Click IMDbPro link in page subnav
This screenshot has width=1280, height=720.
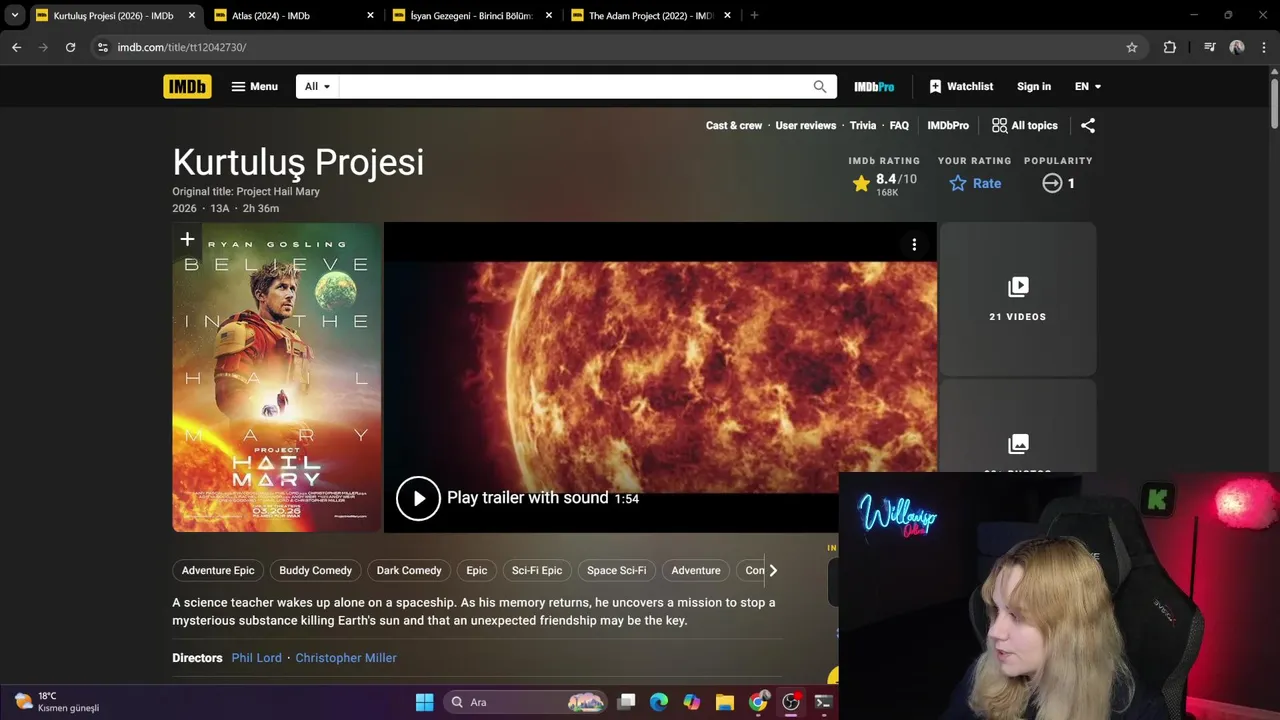click(948, 125)
